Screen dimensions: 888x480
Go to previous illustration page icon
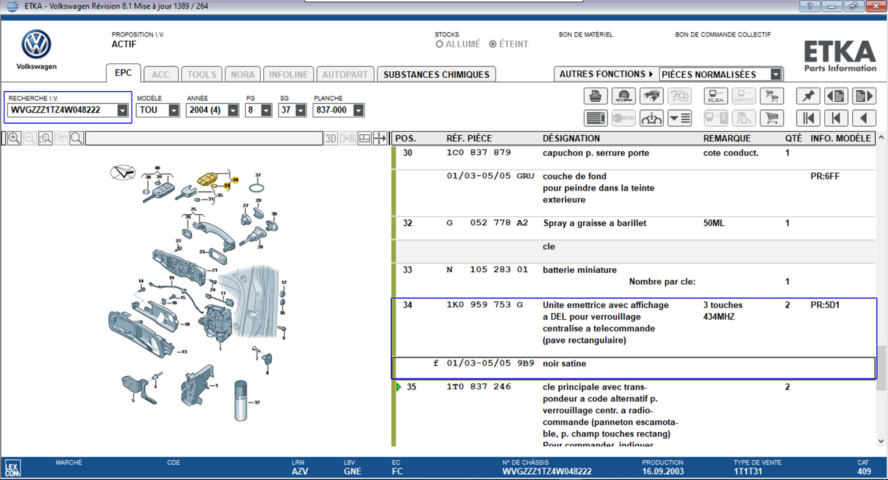click(x=836, y=96)
